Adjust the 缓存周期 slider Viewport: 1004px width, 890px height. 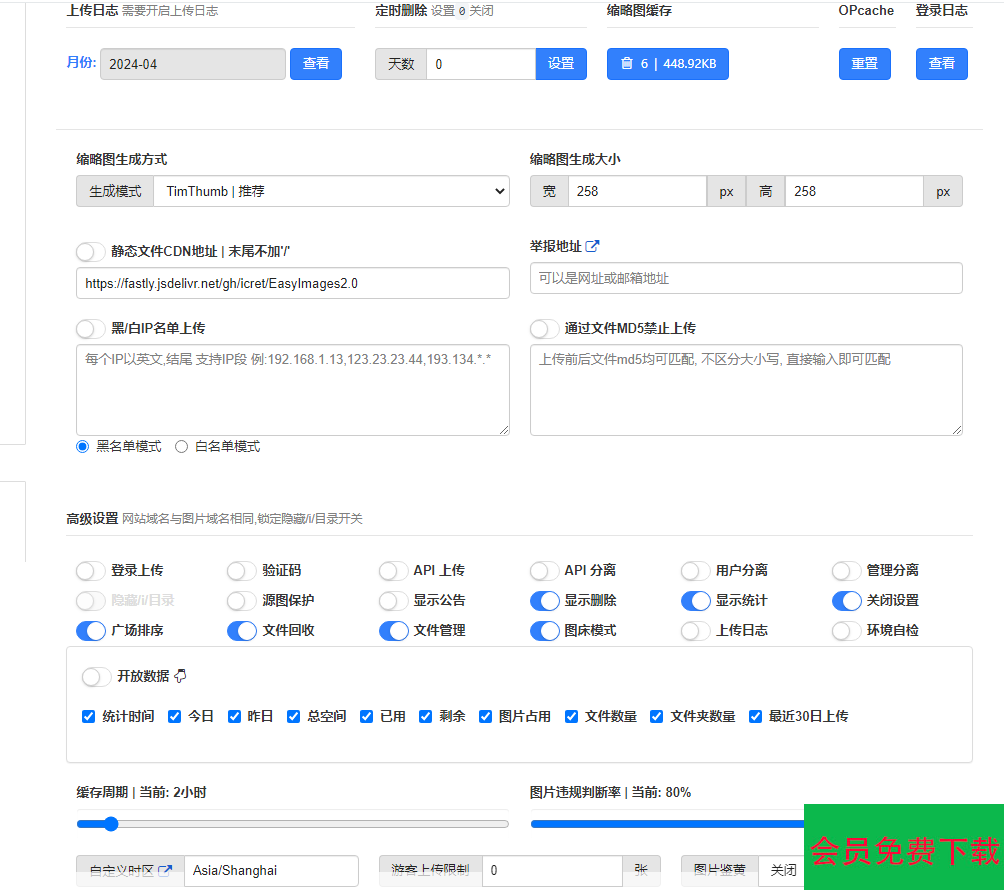tap(111, 824)
